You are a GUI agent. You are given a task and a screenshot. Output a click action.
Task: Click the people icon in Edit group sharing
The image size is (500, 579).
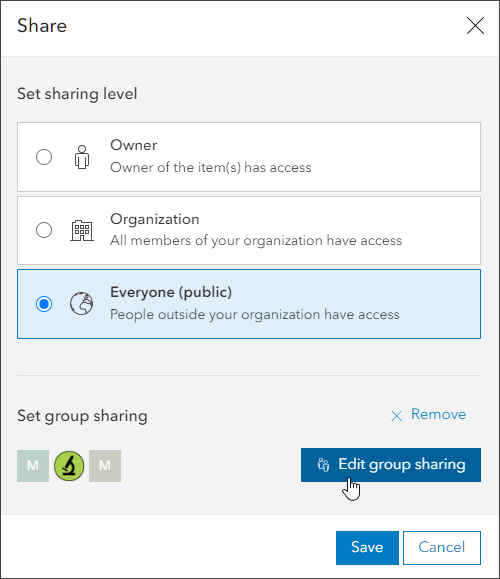[323, 465]
